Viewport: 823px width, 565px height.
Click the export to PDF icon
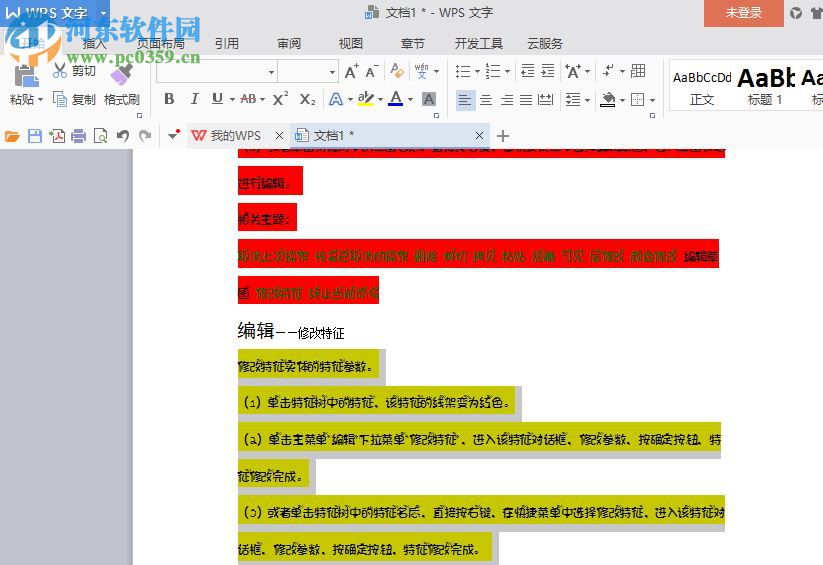point(57,137)
